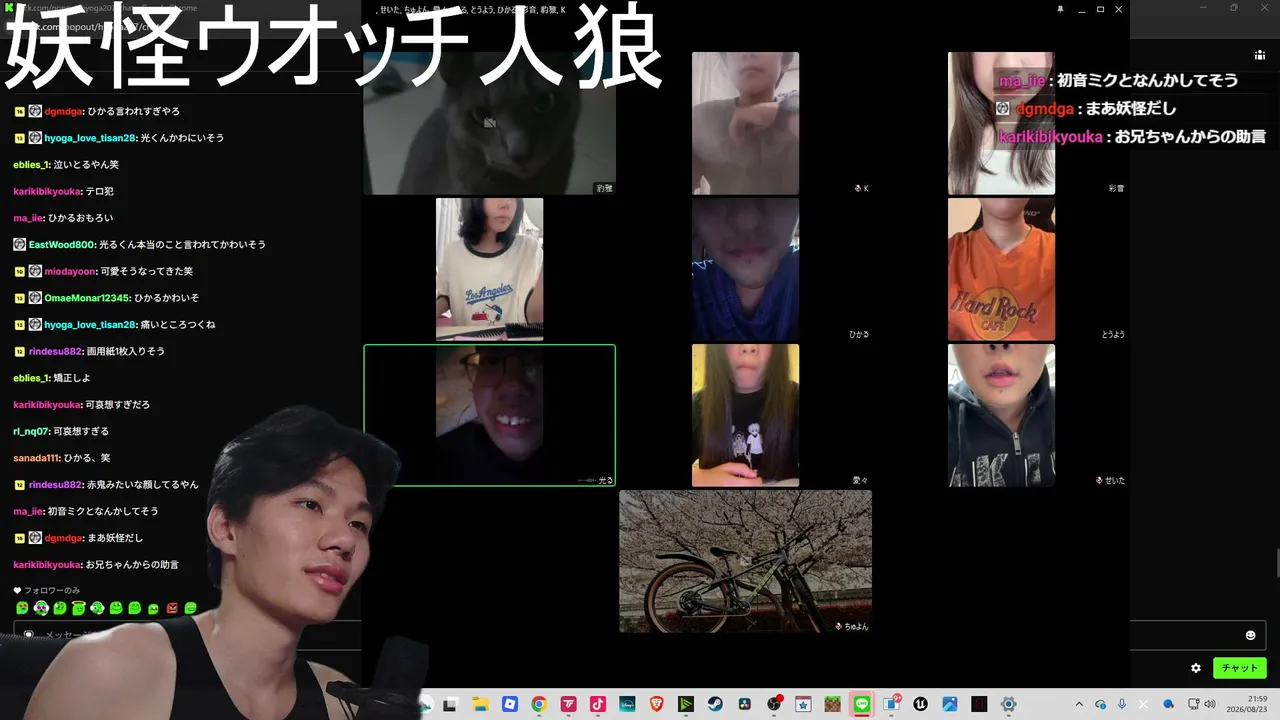This screenshot has width=1280, height=720.
Task: Open Steam from the taskbar
Action: (716, 704)
